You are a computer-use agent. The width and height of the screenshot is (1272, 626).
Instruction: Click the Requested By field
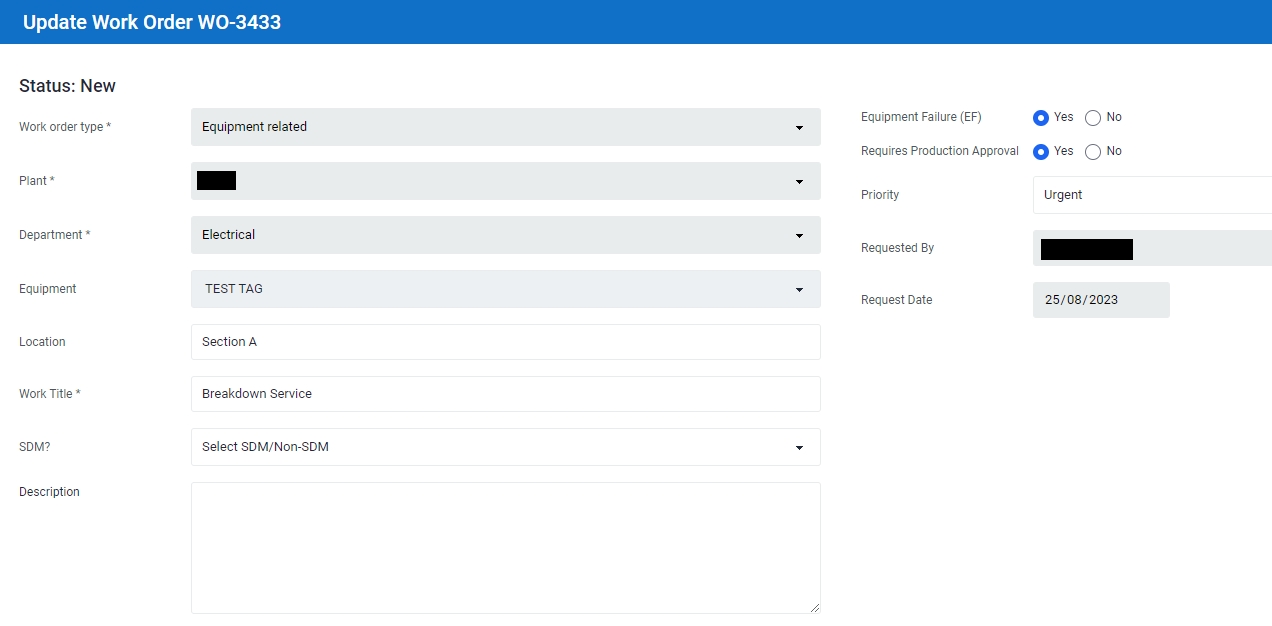[x=1152, y=248]
